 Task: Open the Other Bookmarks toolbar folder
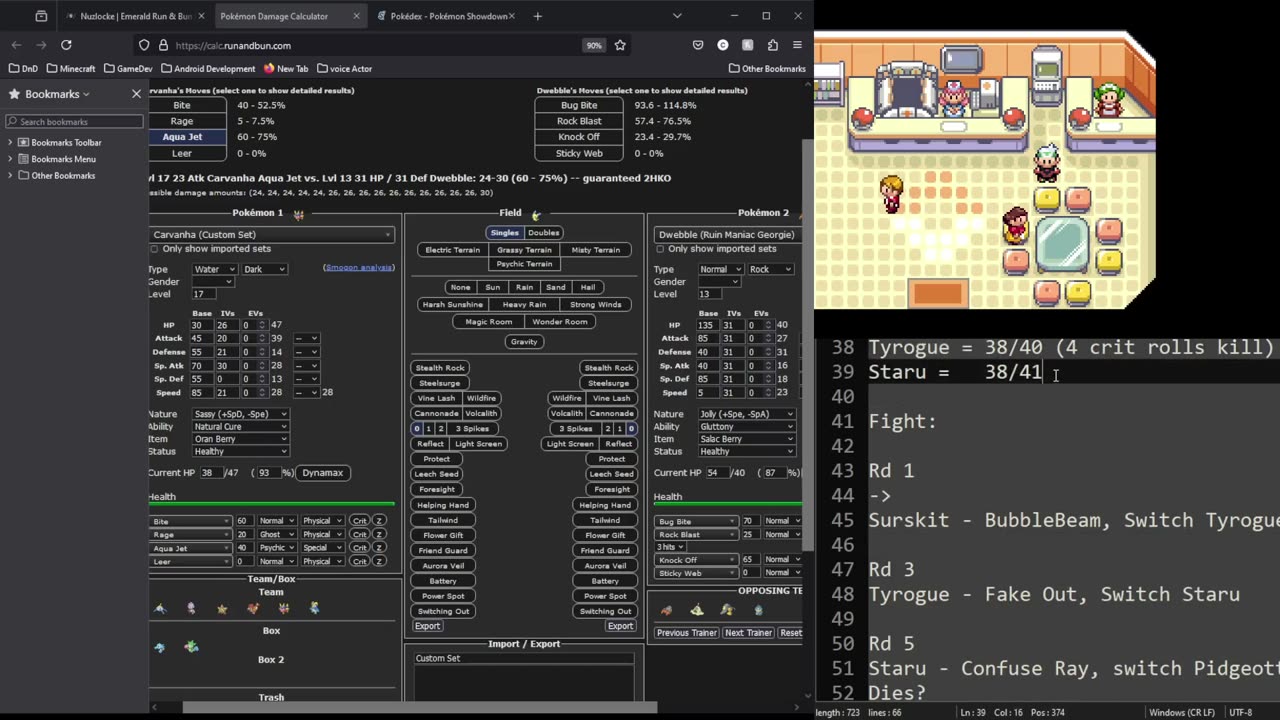click(x=767, y=69)
